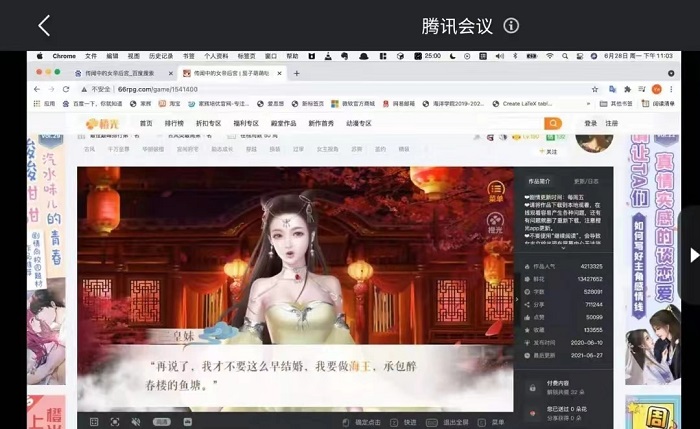
Task: Go to 首页 in the site navigation
Action: 146,123
